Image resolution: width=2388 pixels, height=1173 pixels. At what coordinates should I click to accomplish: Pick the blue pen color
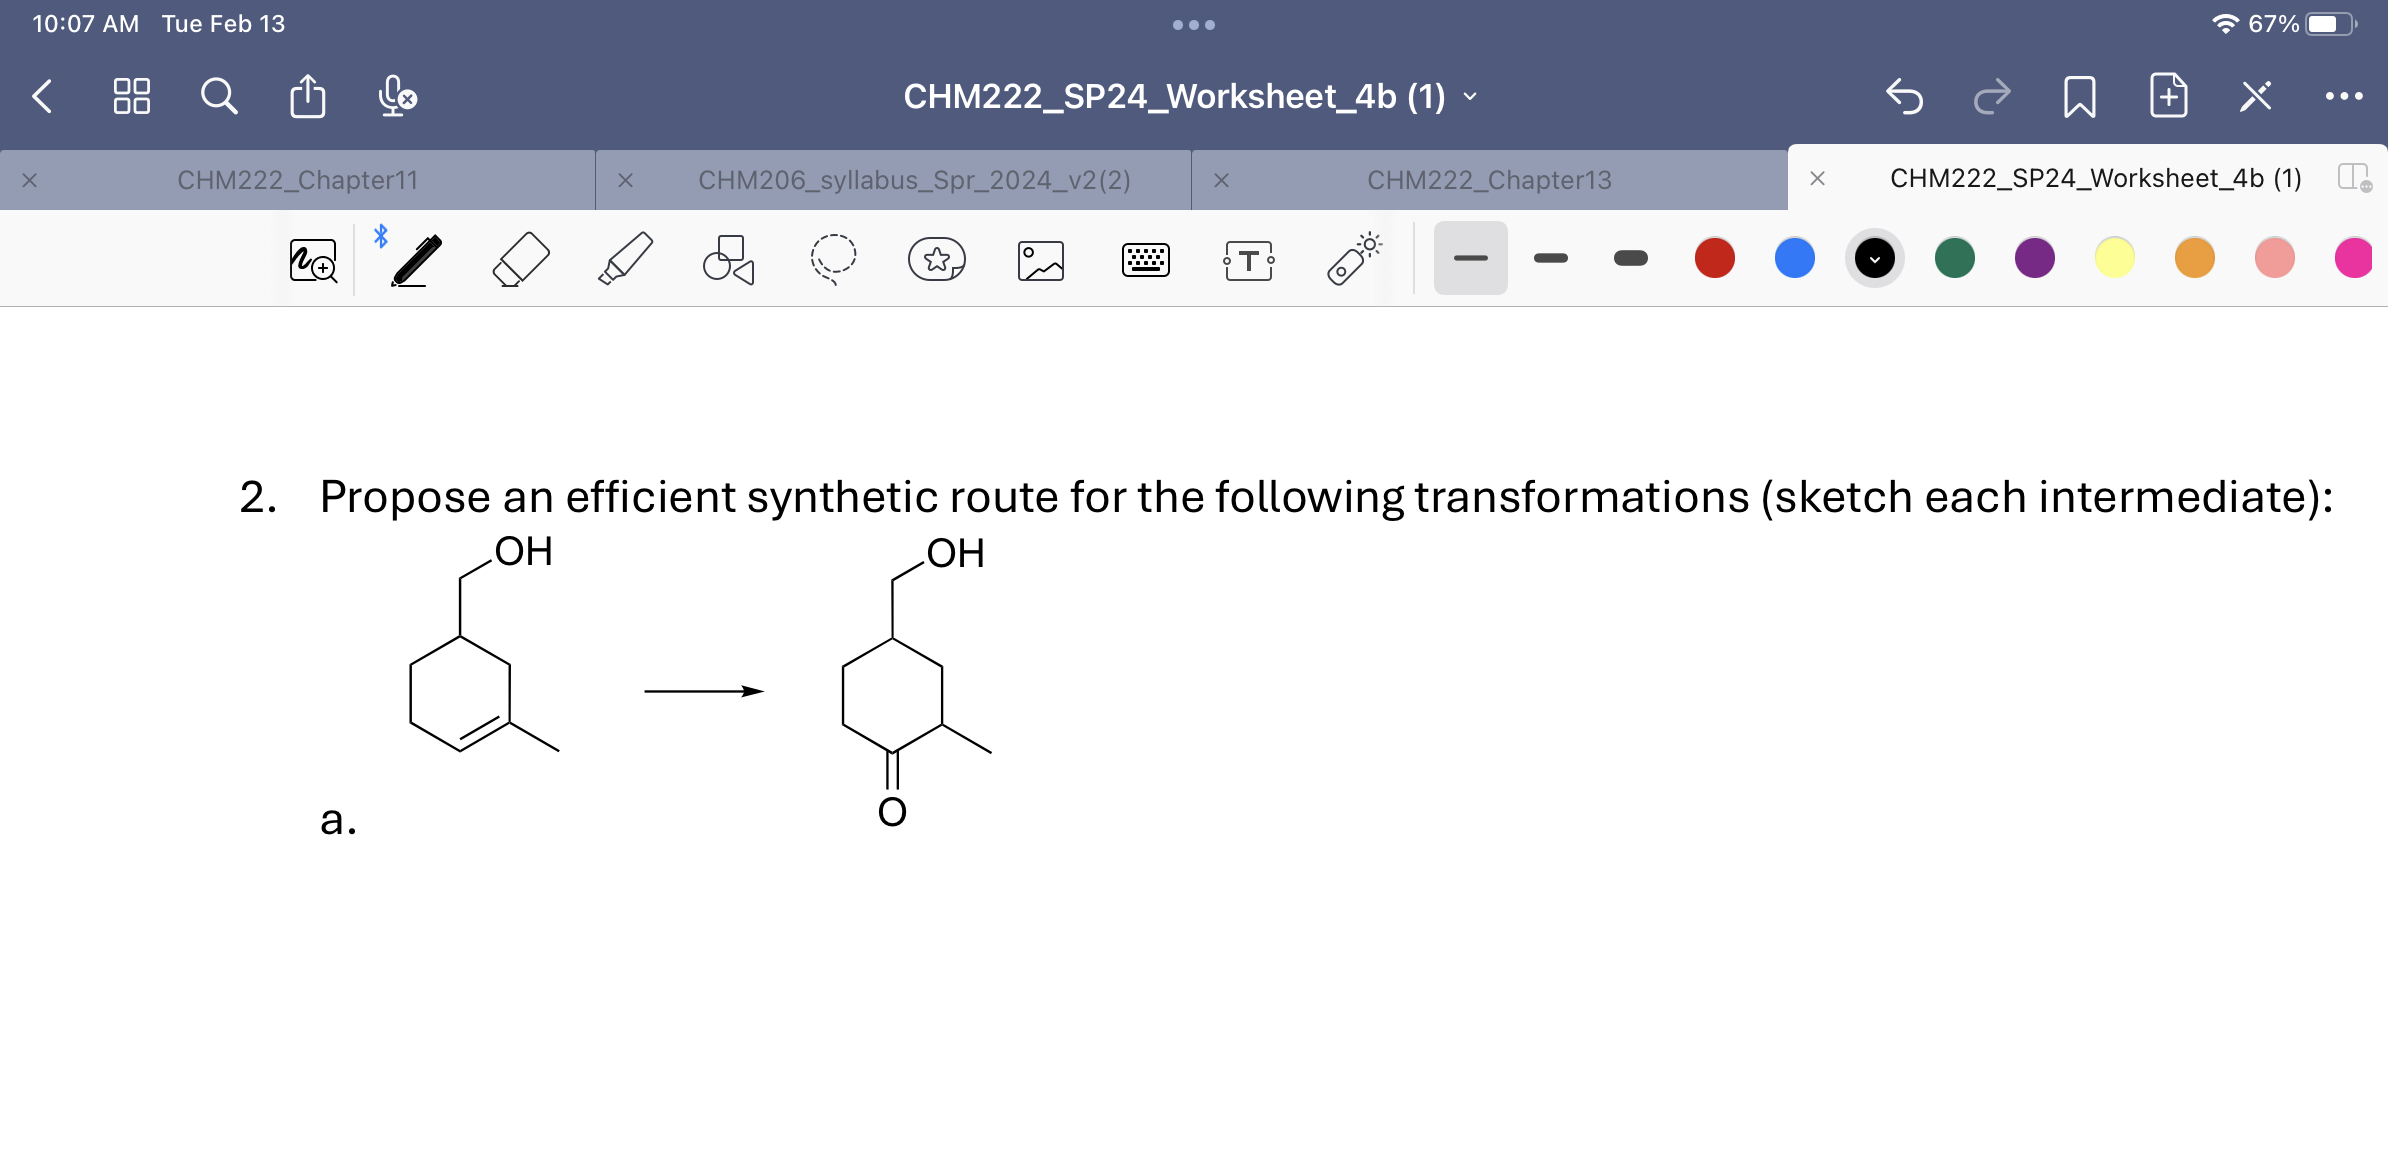1795,258
